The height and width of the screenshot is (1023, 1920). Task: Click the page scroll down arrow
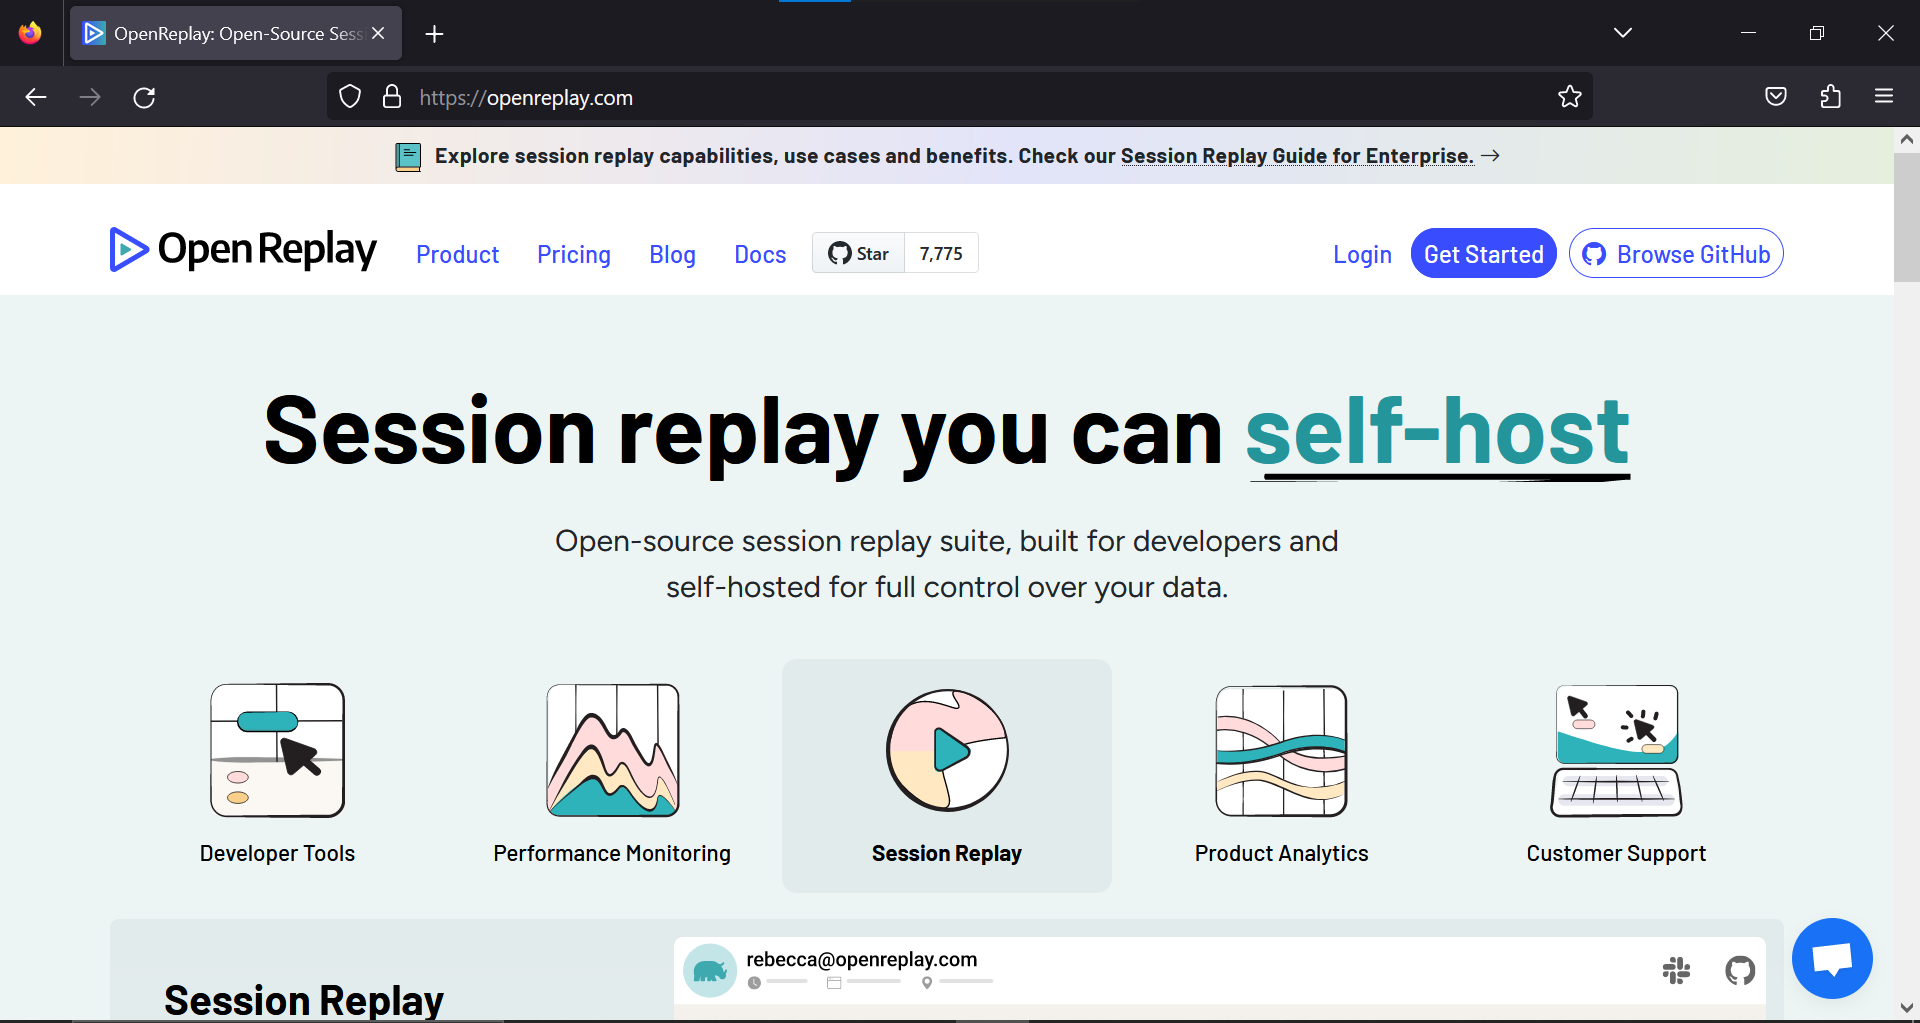coord(1906,1007)
